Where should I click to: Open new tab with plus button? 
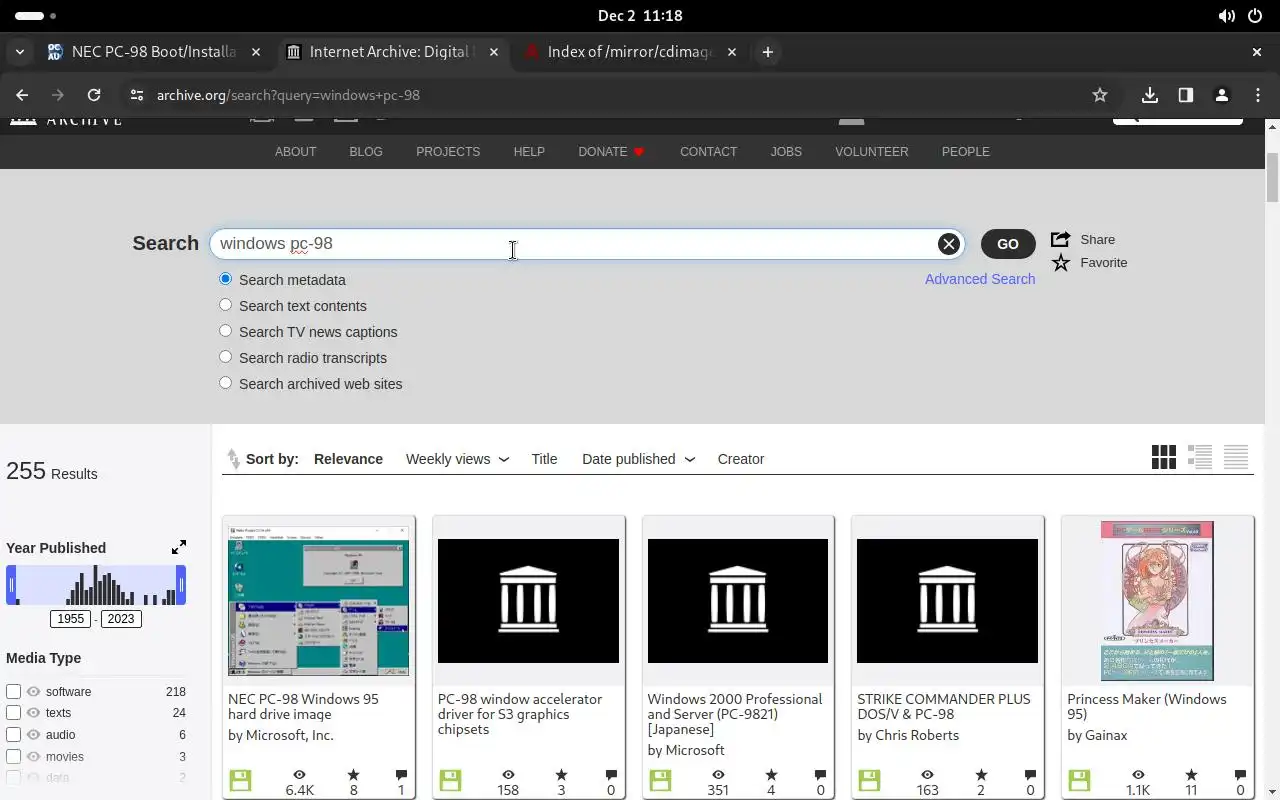767,52
